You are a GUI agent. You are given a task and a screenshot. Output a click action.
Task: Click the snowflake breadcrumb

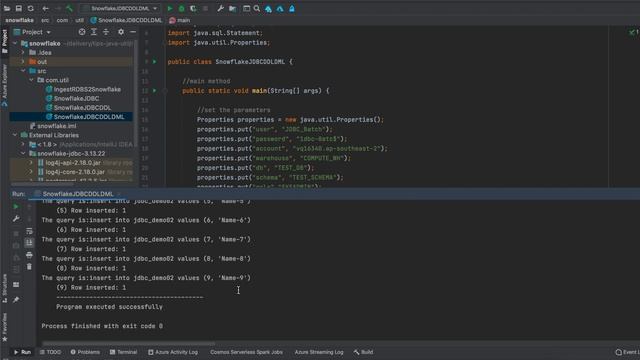pyautogui.click(x=19, y=20)
